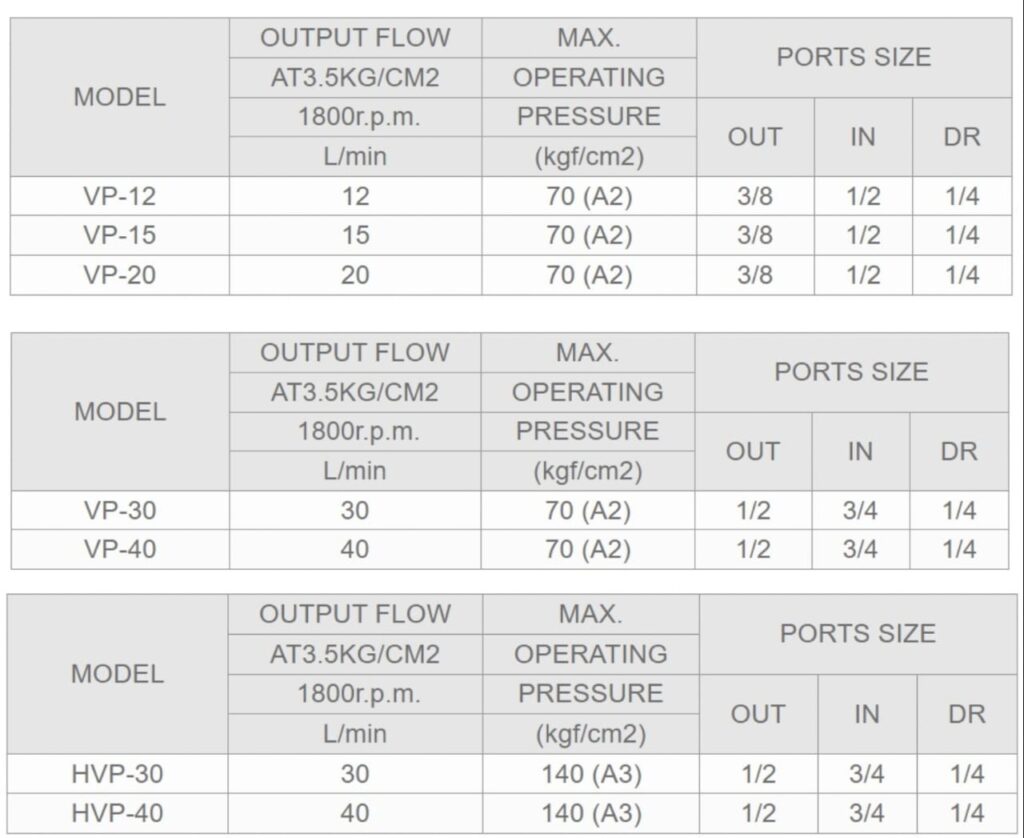1024x838 pixels.
Task: Select the IN column header in first table
Action: 863,137
